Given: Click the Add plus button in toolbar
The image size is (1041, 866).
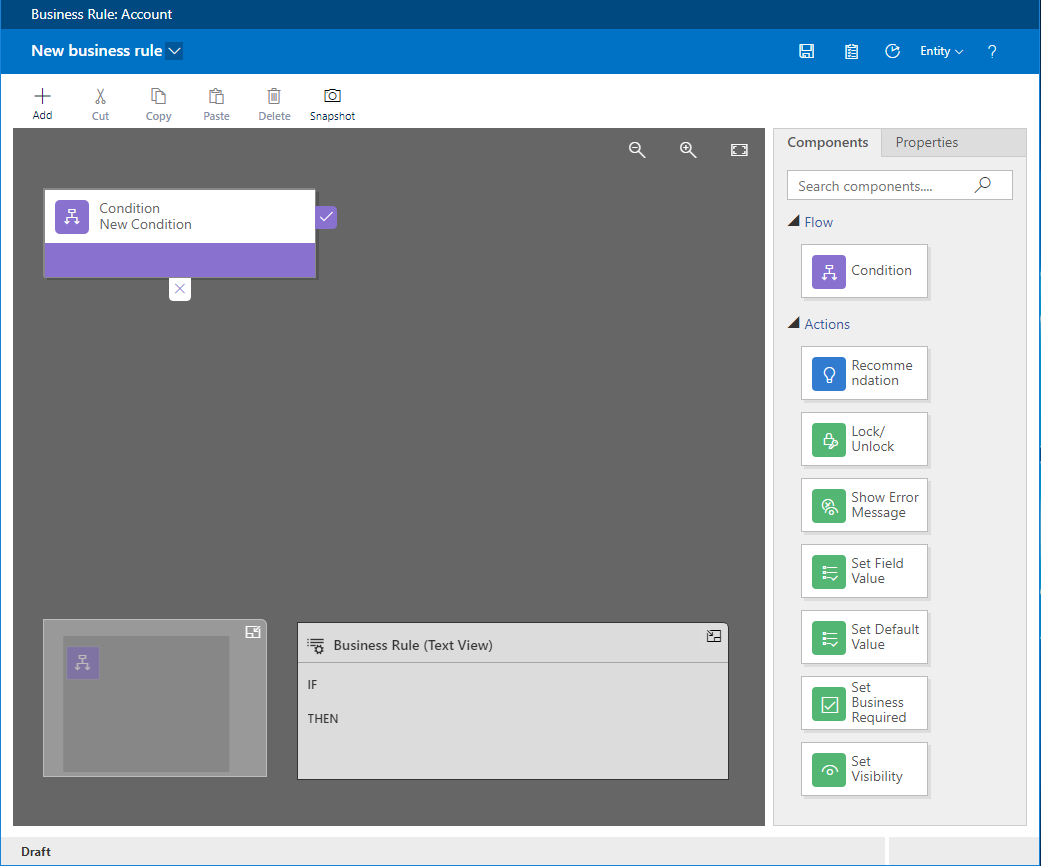Looking at the screenshot, I should [x=42, y=104].
